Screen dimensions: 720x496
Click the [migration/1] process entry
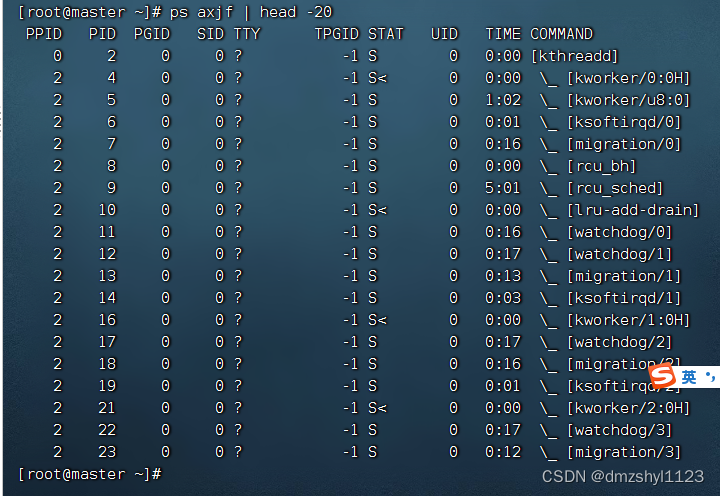coord(624,276)
